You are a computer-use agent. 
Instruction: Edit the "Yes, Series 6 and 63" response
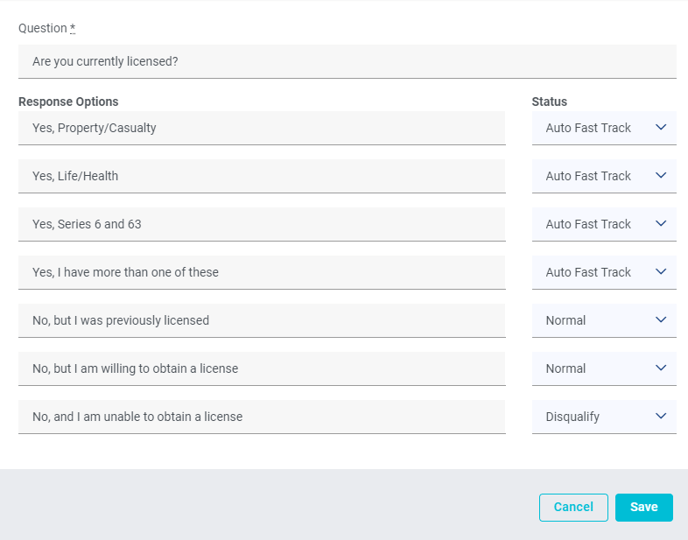coord(262,224)
